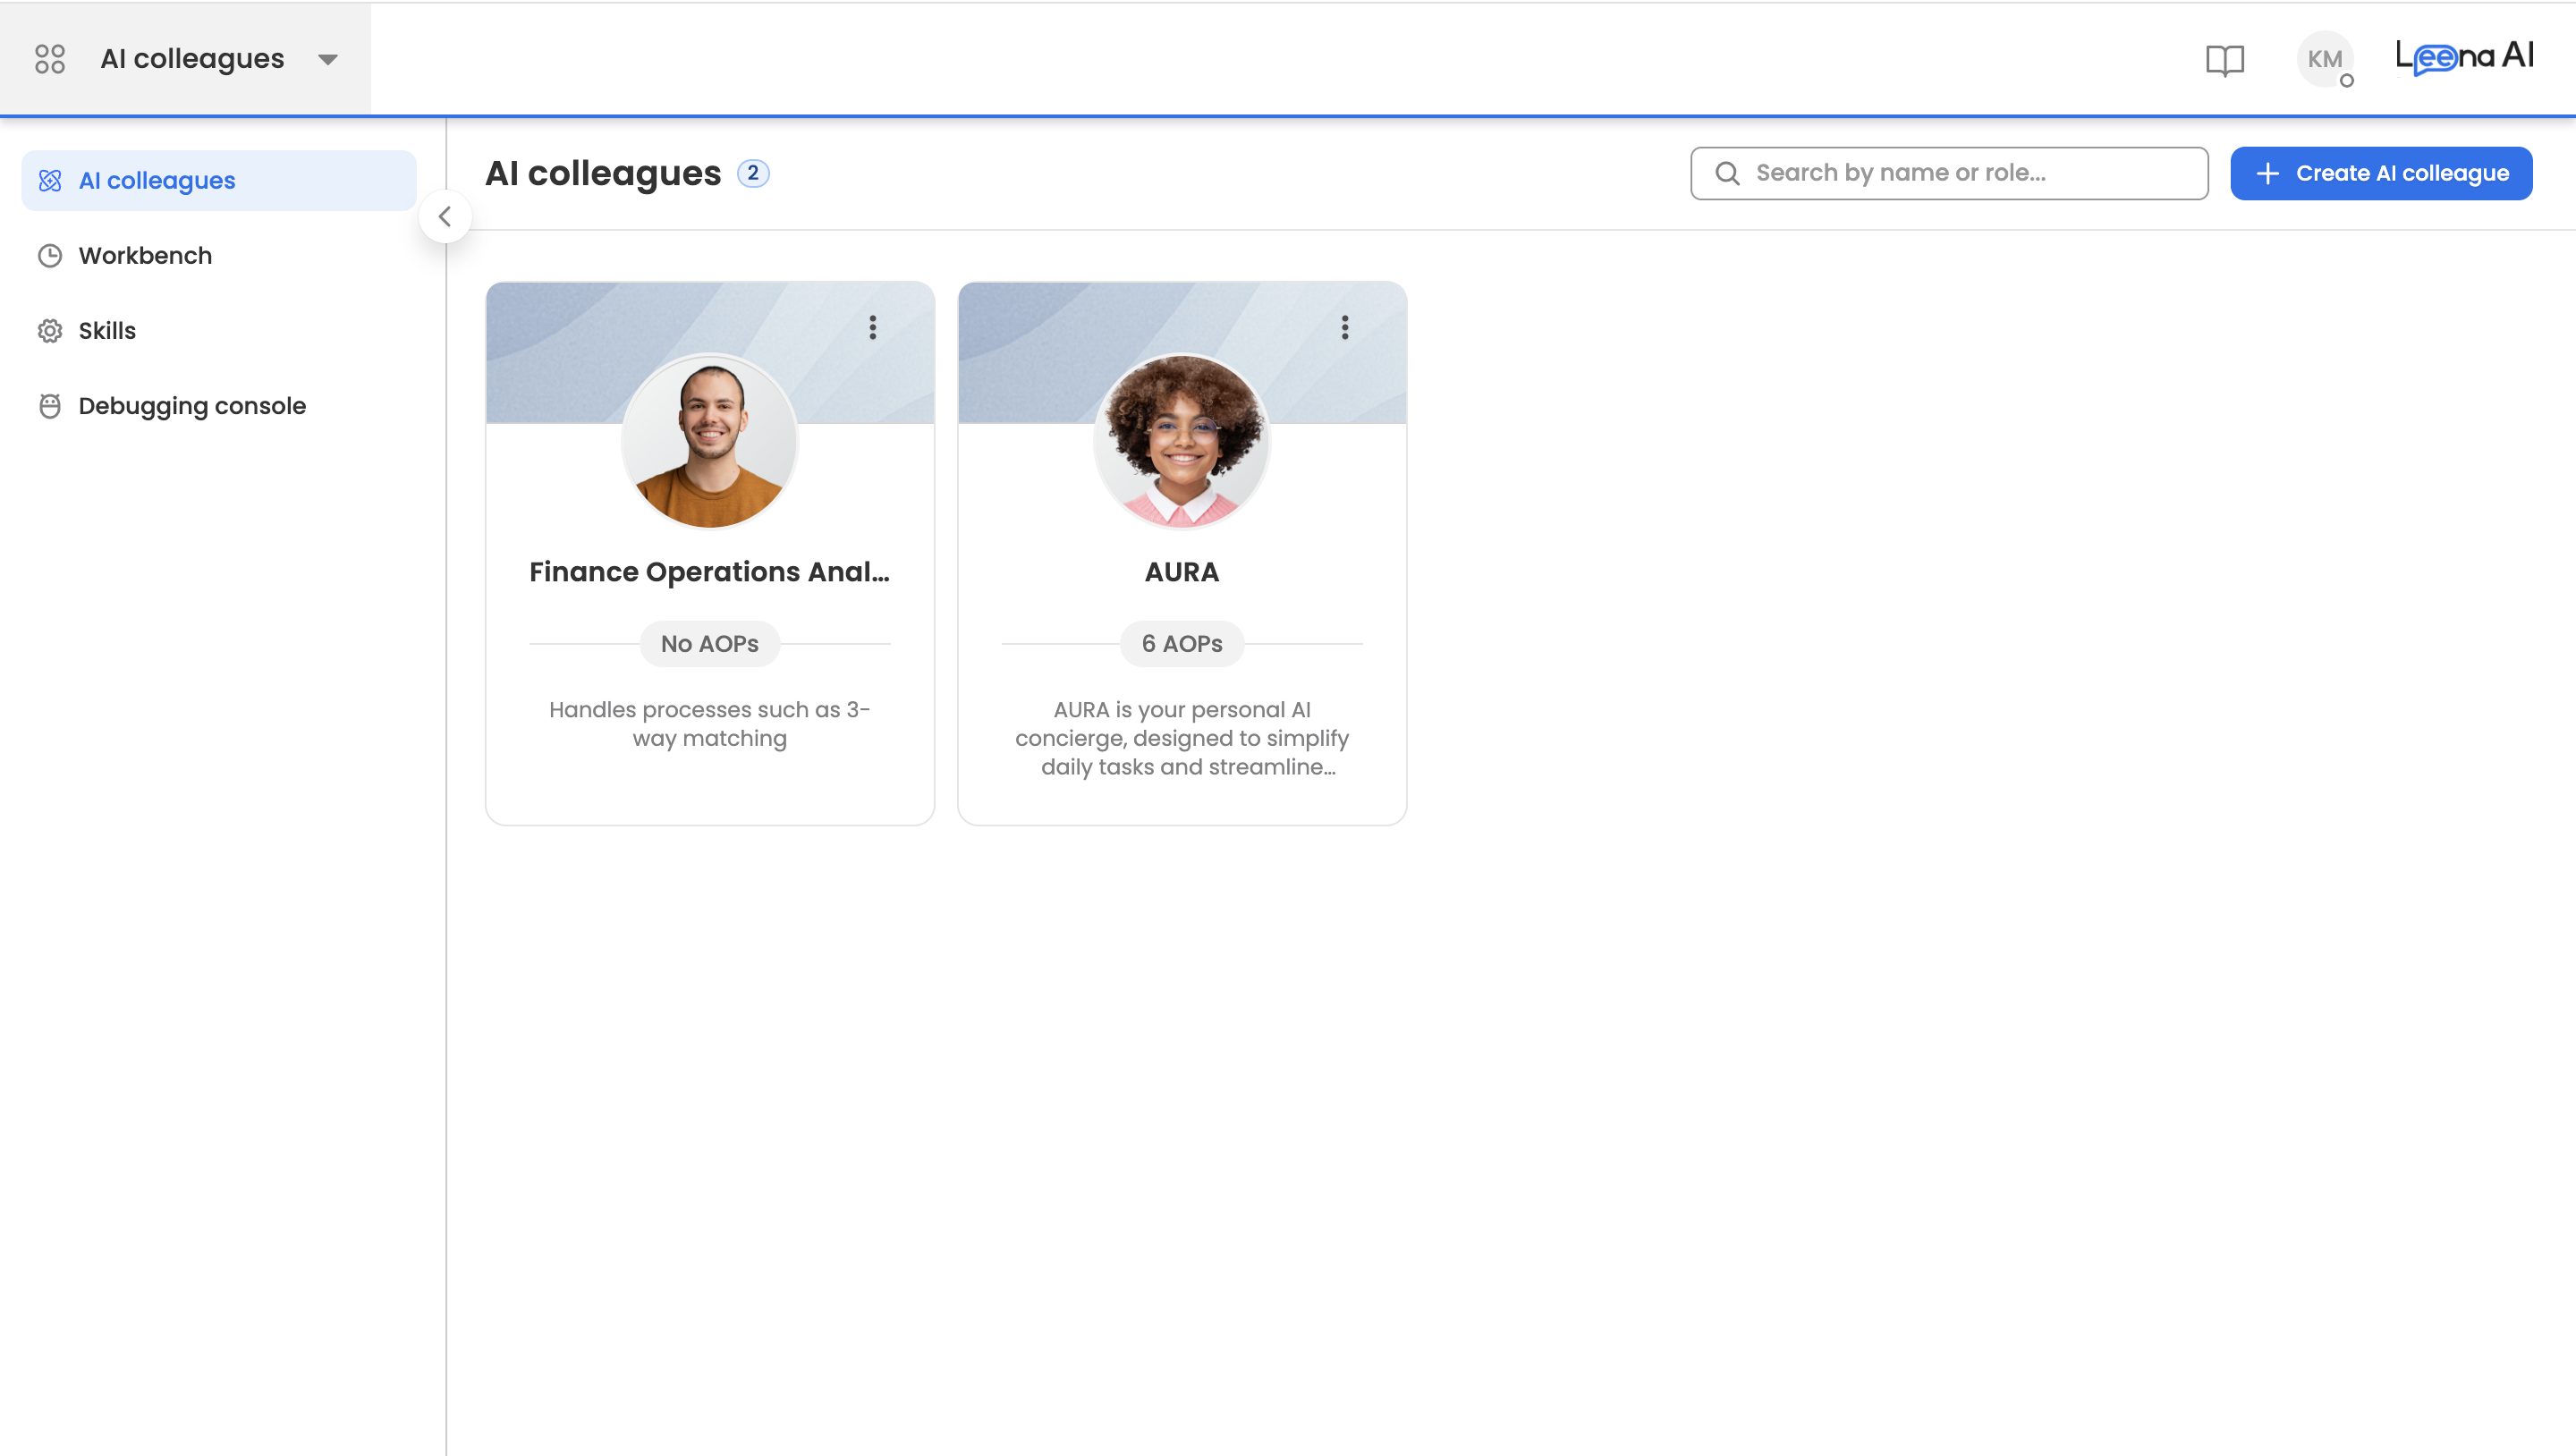Click the four-circle apps grid icon
Image resolution: width=2576 pixels, height=1456 pixels.
pos(49,59)
